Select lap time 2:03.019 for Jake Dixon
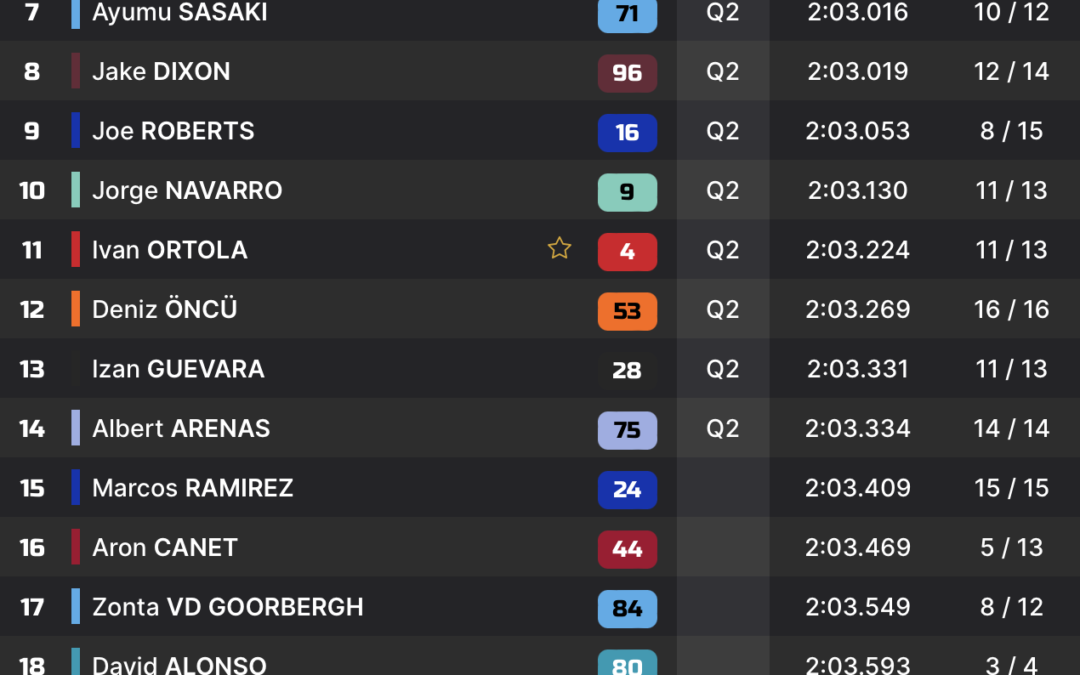Image resolution: width=1080 pixels, height=675 pixels. [x=858, y=72]
